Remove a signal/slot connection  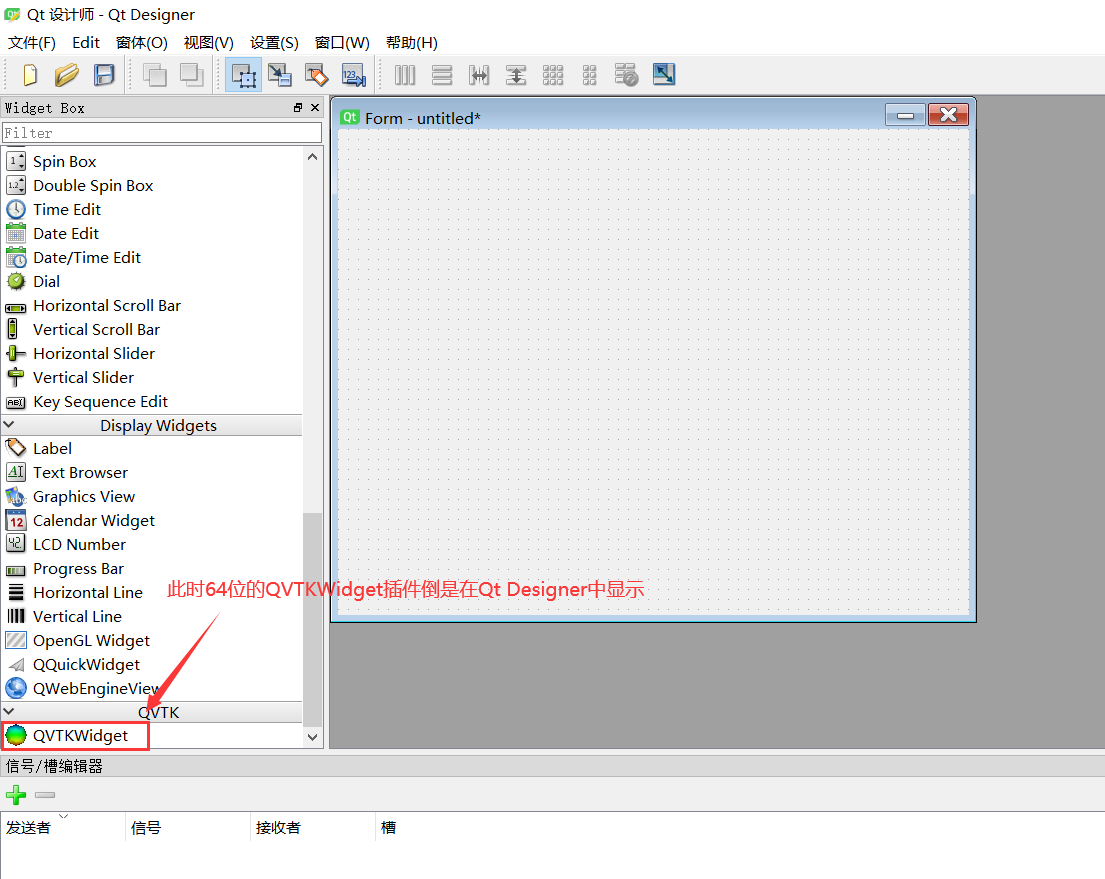click(x=44, y=794)
